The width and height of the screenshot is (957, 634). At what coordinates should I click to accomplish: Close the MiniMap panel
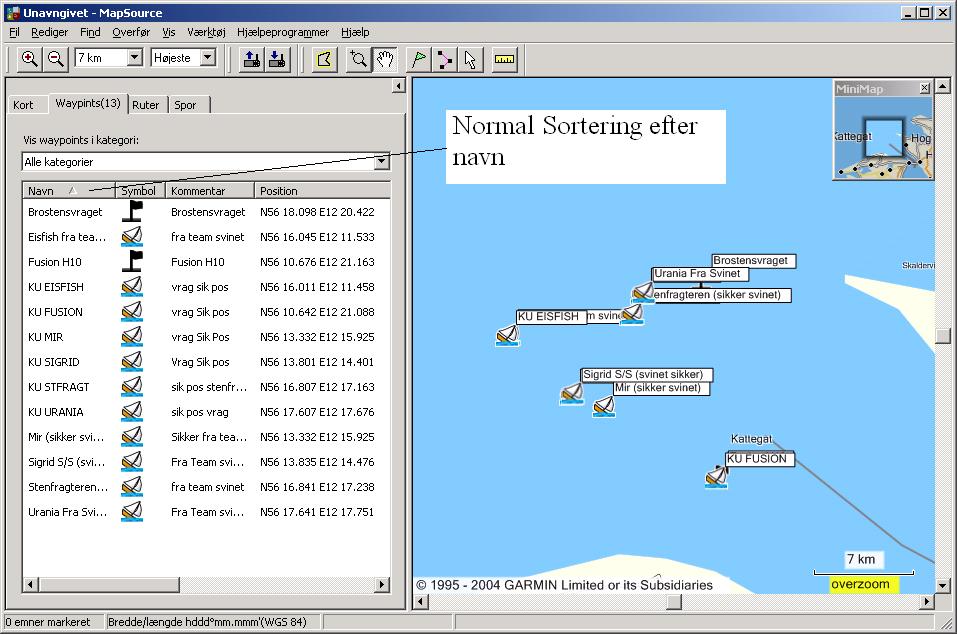pyautogui.click(x=924, y=88)
